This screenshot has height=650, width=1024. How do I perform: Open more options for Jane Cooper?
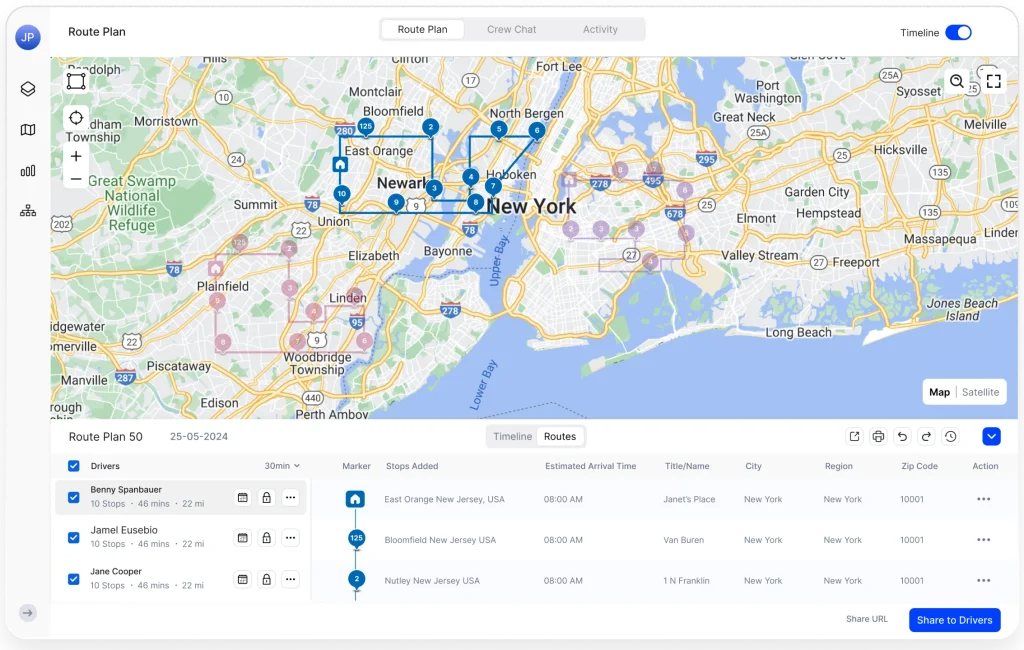(291, 579)
